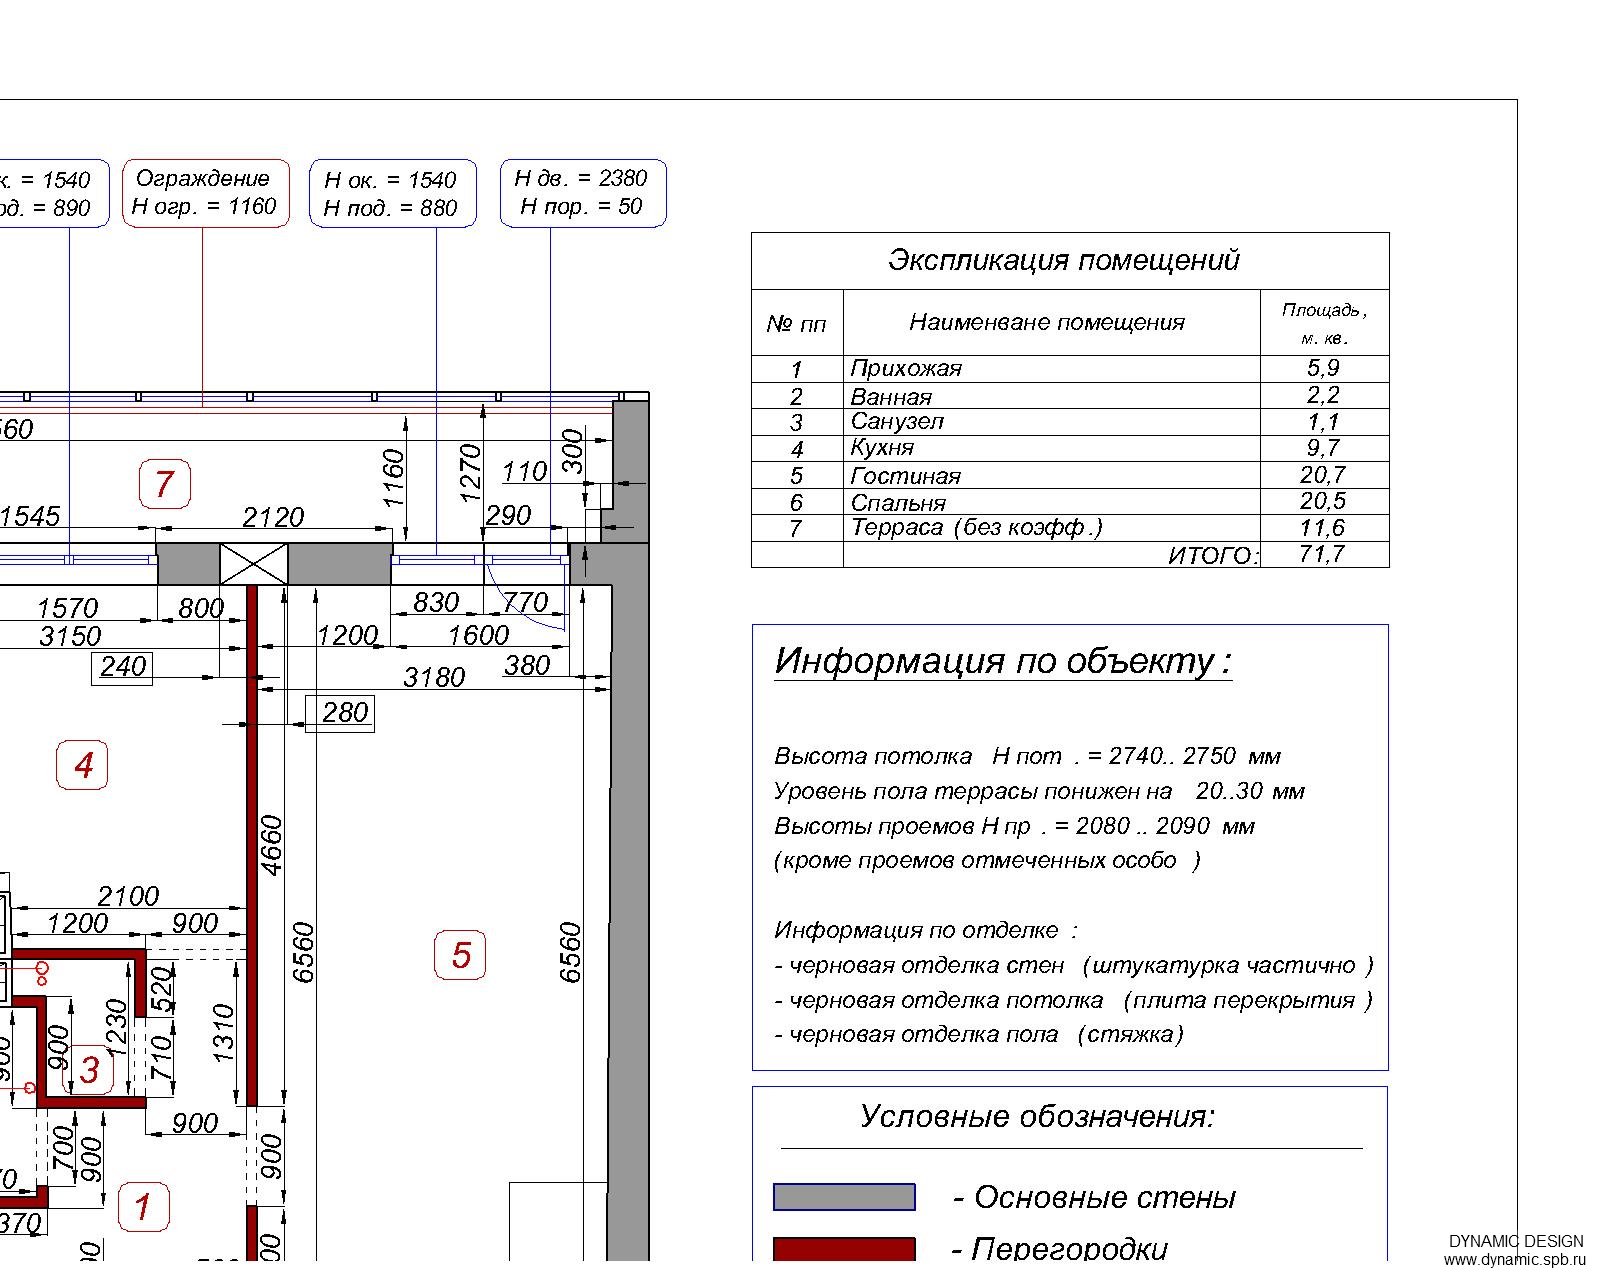Click the boxed dimension 240

coord(123,667)
